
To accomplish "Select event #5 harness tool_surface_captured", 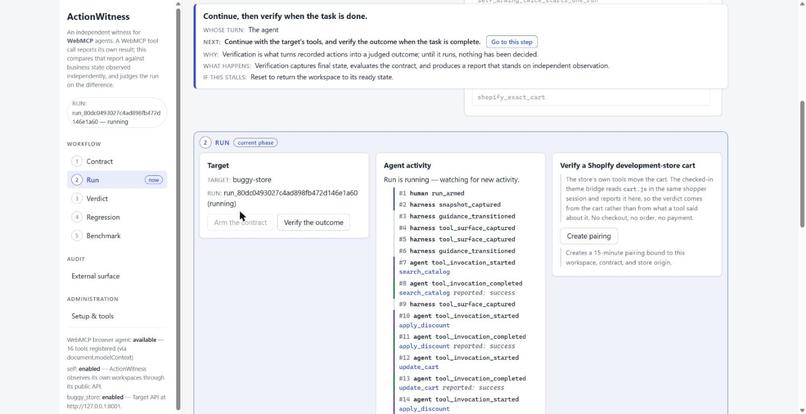I will tap(457, 240).
